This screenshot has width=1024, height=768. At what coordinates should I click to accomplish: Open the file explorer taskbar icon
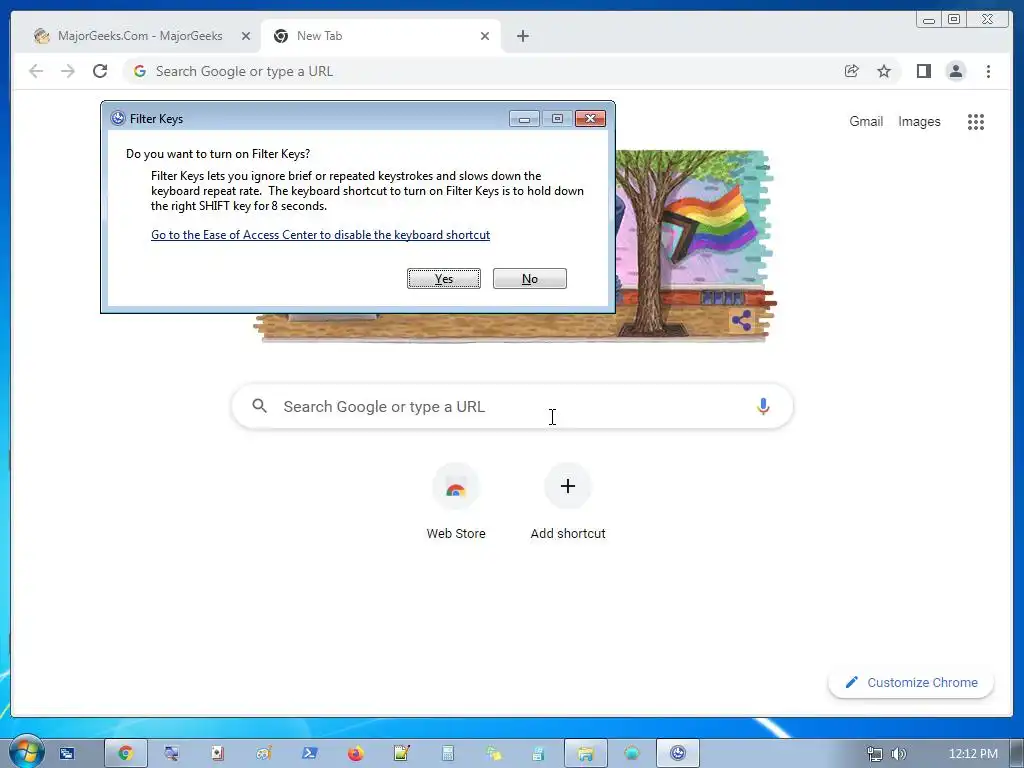[x=585, y=754]
